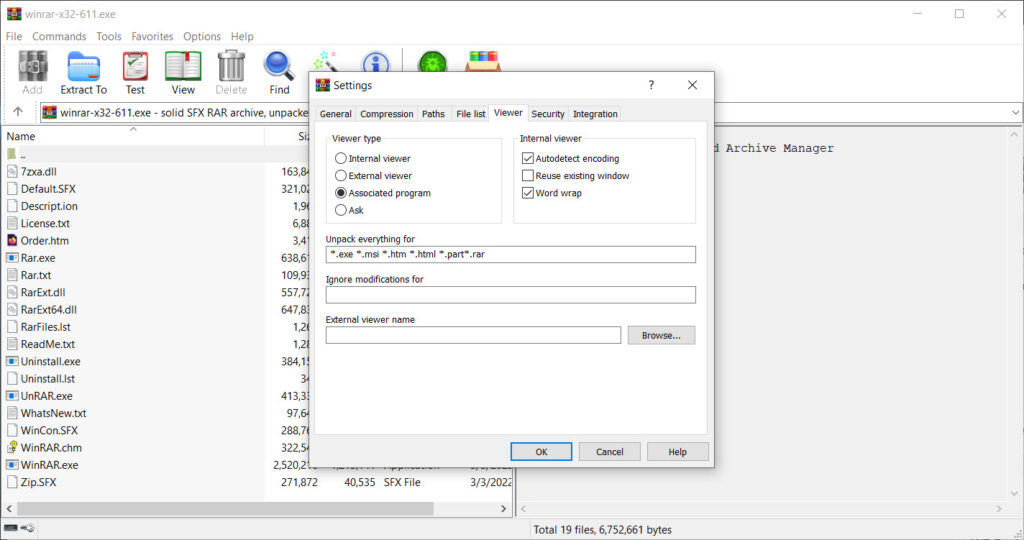Viewport: 1024px width, 540px height.
Task: Click the External viewer name field
Action: pyautogui.click(x=473, y=335)
